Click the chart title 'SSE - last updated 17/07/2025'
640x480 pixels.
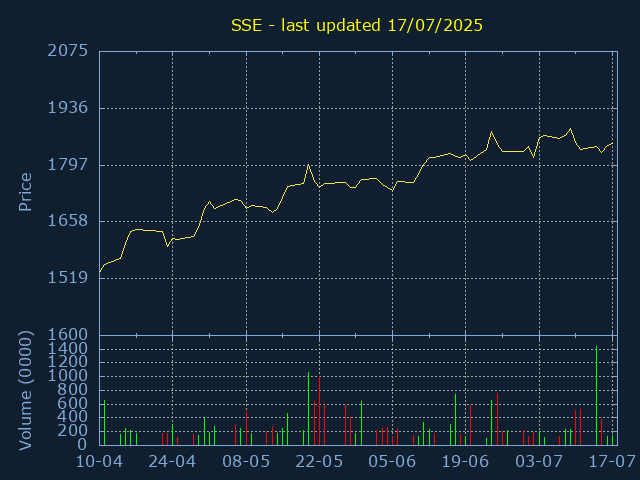357,25
